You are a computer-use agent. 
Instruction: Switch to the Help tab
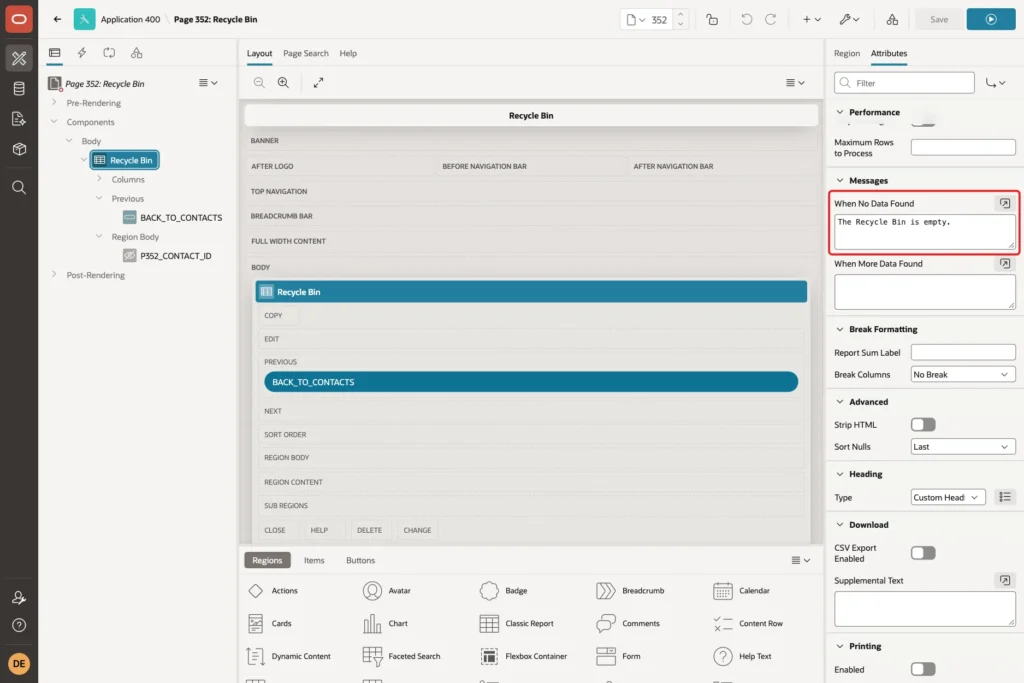point(348,53)
